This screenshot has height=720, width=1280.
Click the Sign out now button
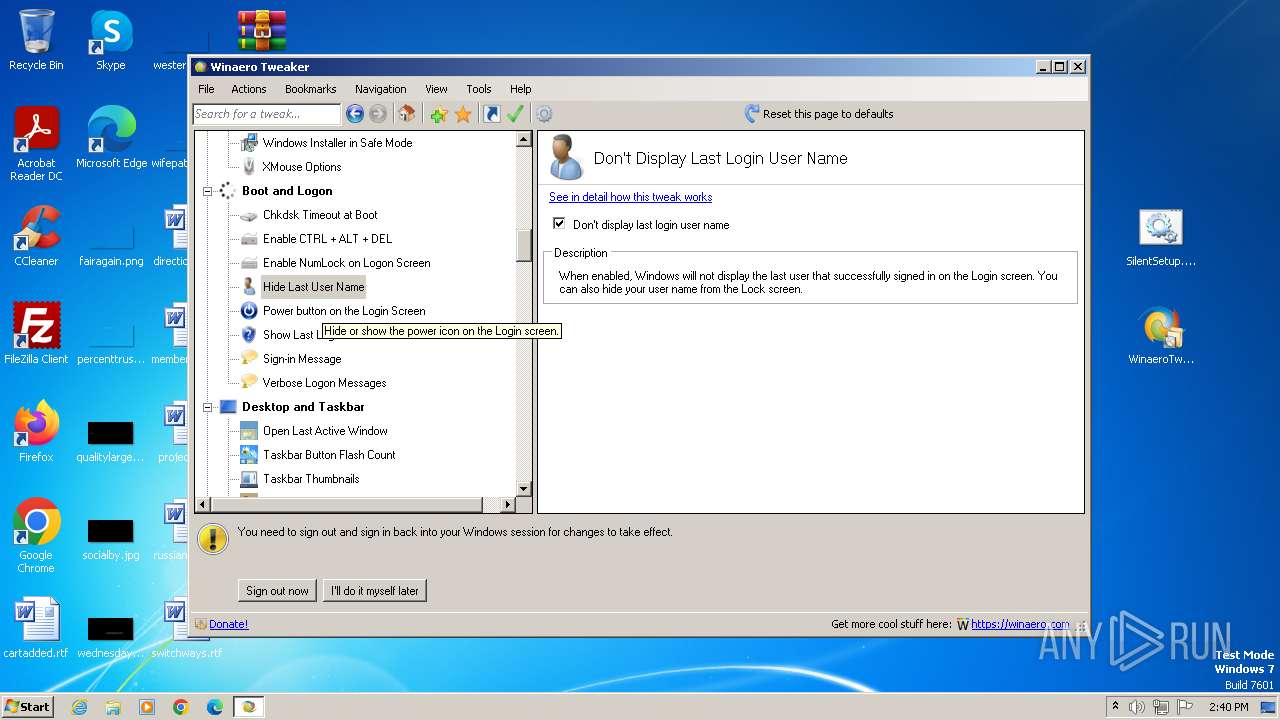tap(278, 591)
